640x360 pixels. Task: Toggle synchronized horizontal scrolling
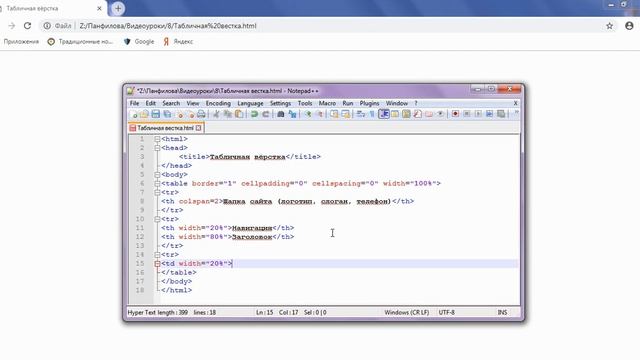click(346, 114)
